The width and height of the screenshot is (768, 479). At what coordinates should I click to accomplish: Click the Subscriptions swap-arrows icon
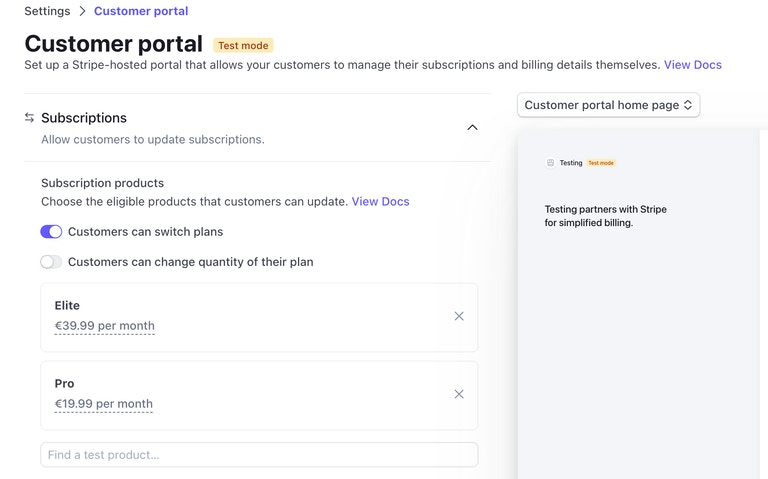[x=30, y=118]
